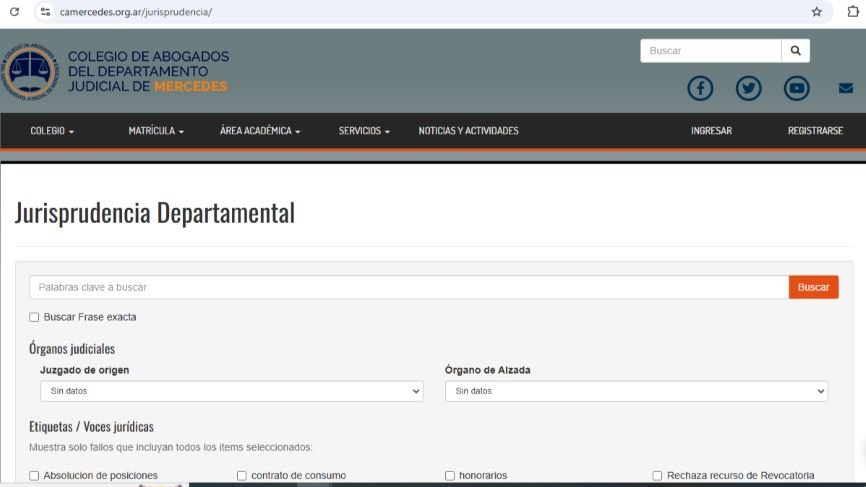Click the orange Buscar button
Viewport: 866px width, 487px height.
pyautogui.click(x=813, y=287)
